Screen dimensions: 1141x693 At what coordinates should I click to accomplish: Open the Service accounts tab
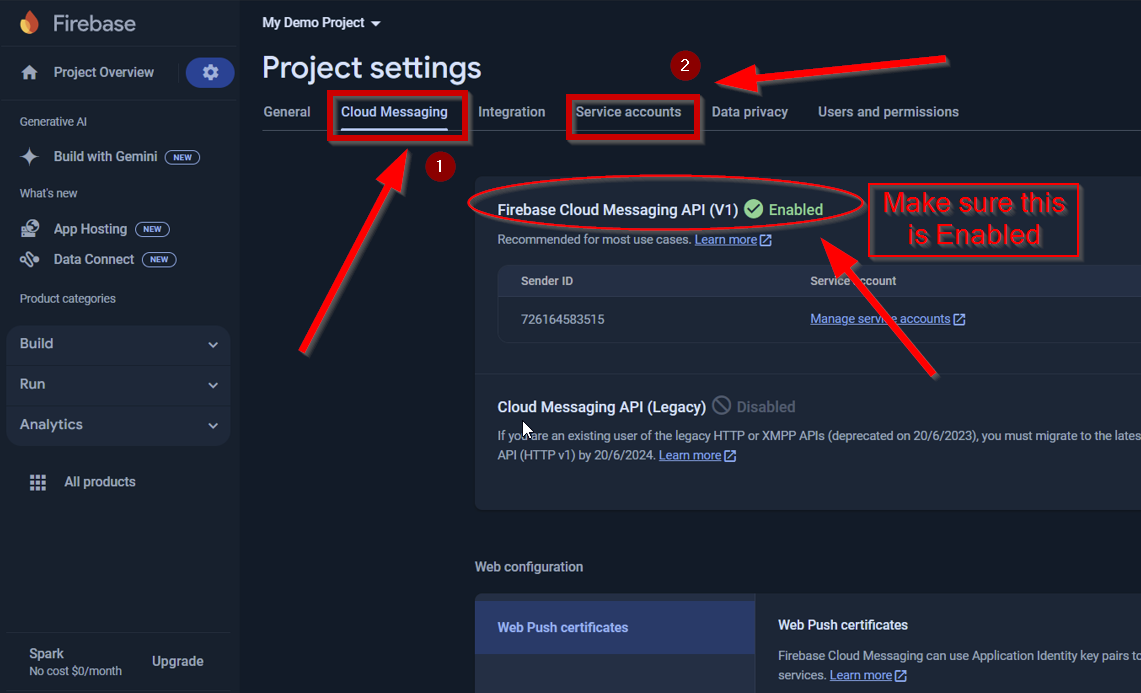628,112
